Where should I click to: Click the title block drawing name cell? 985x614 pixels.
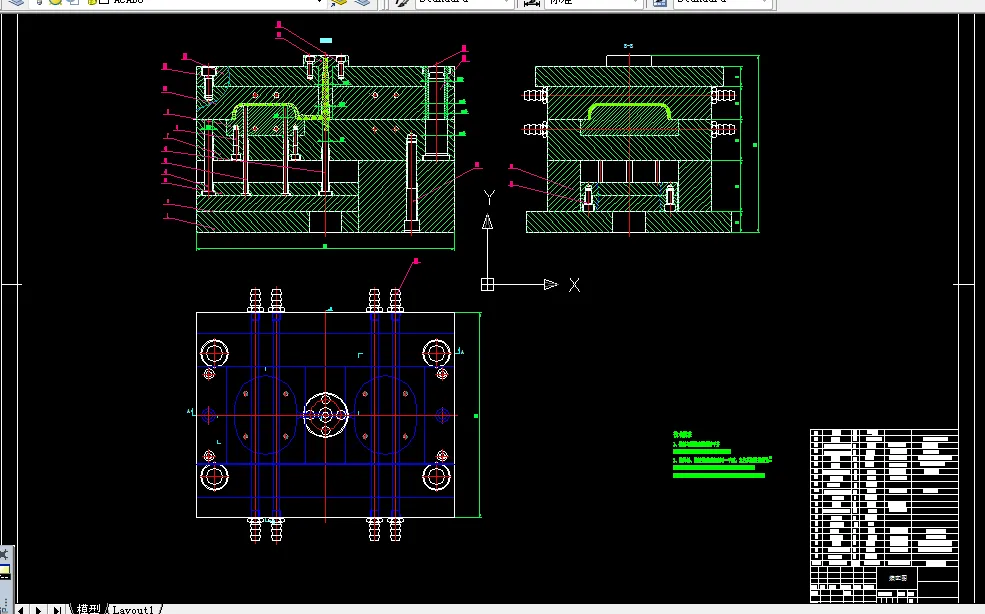(x=898, y=577)
